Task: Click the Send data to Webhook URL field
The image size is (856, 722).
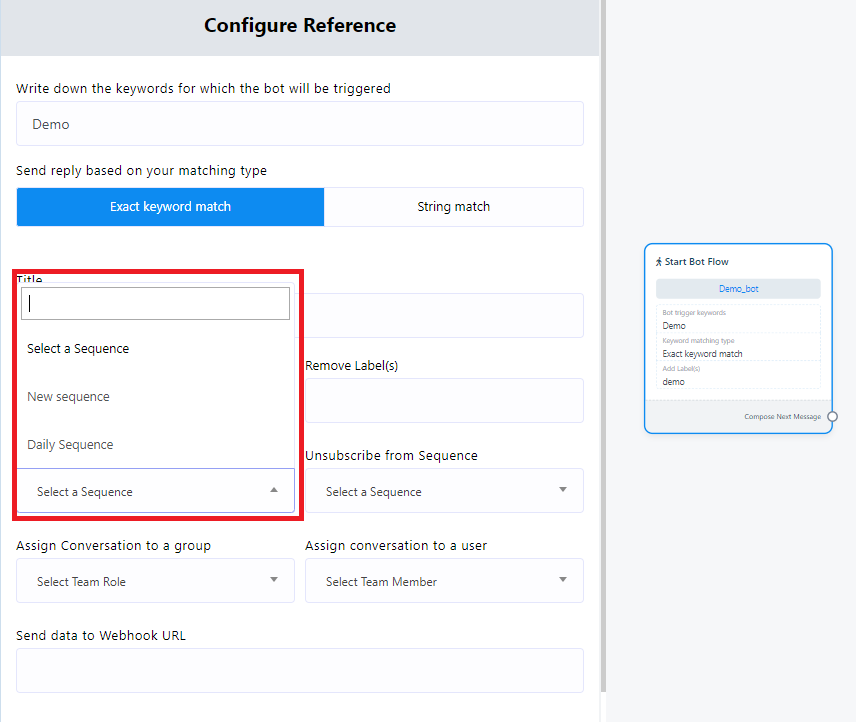Action: click(299, 670)
